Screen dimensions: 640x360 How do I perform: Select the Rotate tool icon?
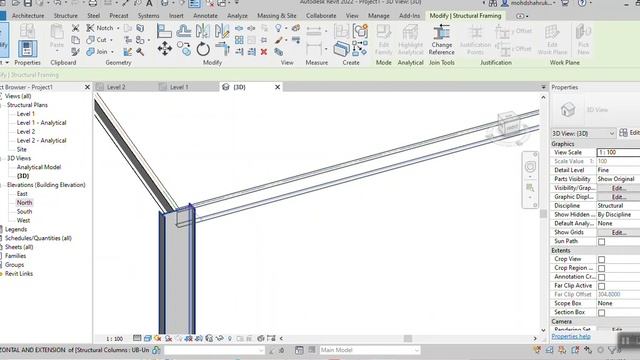point(203,49)
